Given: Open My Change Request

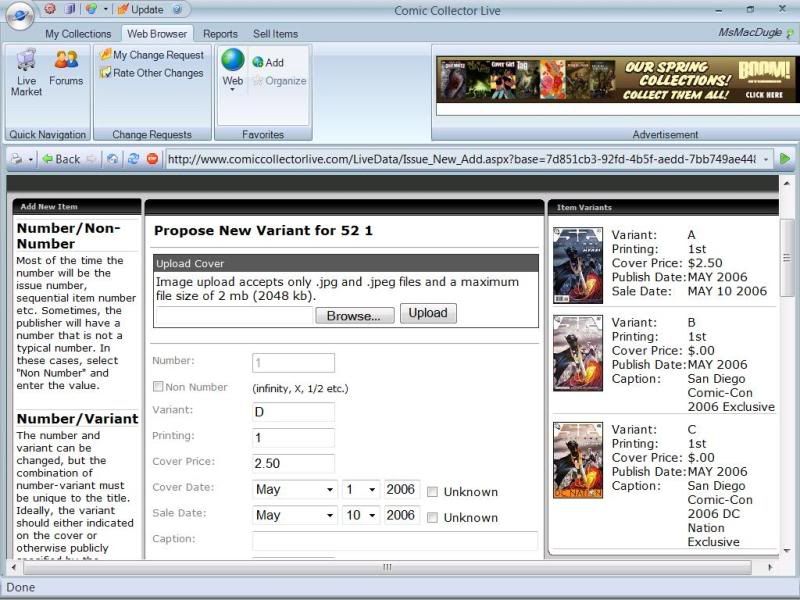Looking at the screenshot, I should click(x=152, y=55).
